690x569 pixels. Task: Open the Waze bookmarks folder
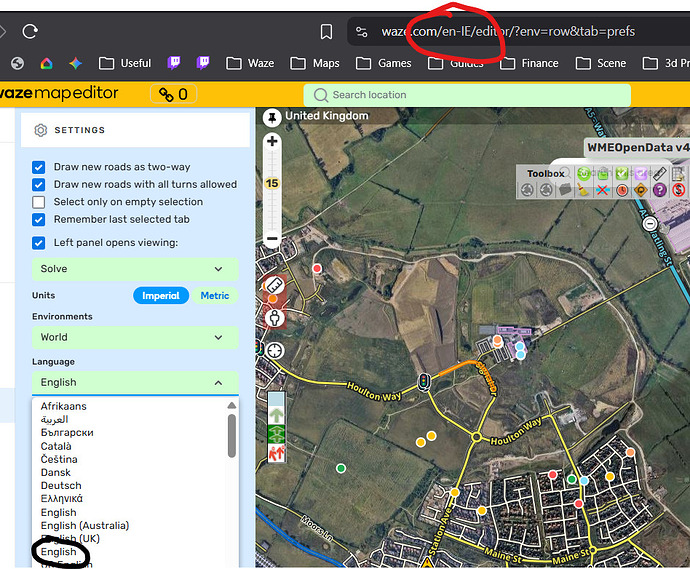point(250,63)
